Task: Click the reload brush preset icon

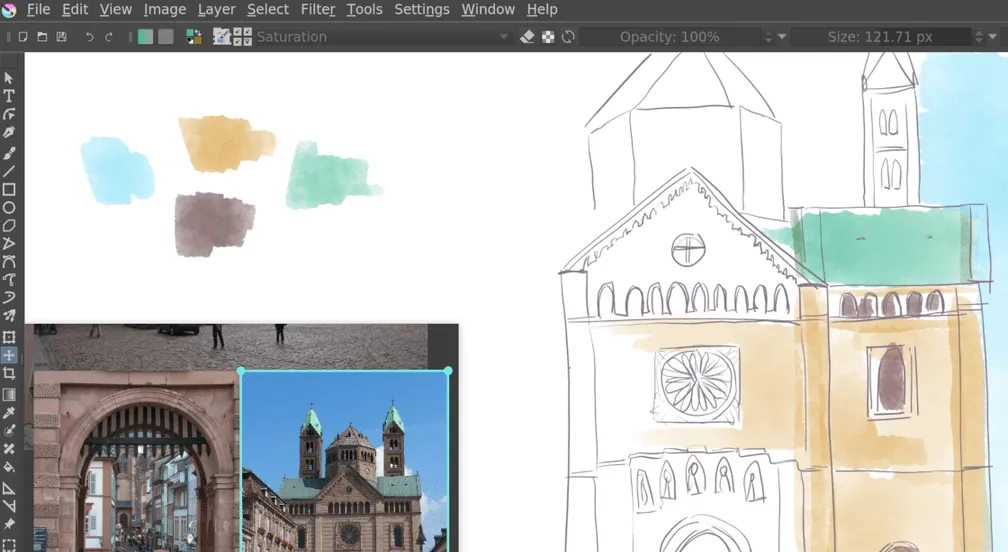Action: 568,37
